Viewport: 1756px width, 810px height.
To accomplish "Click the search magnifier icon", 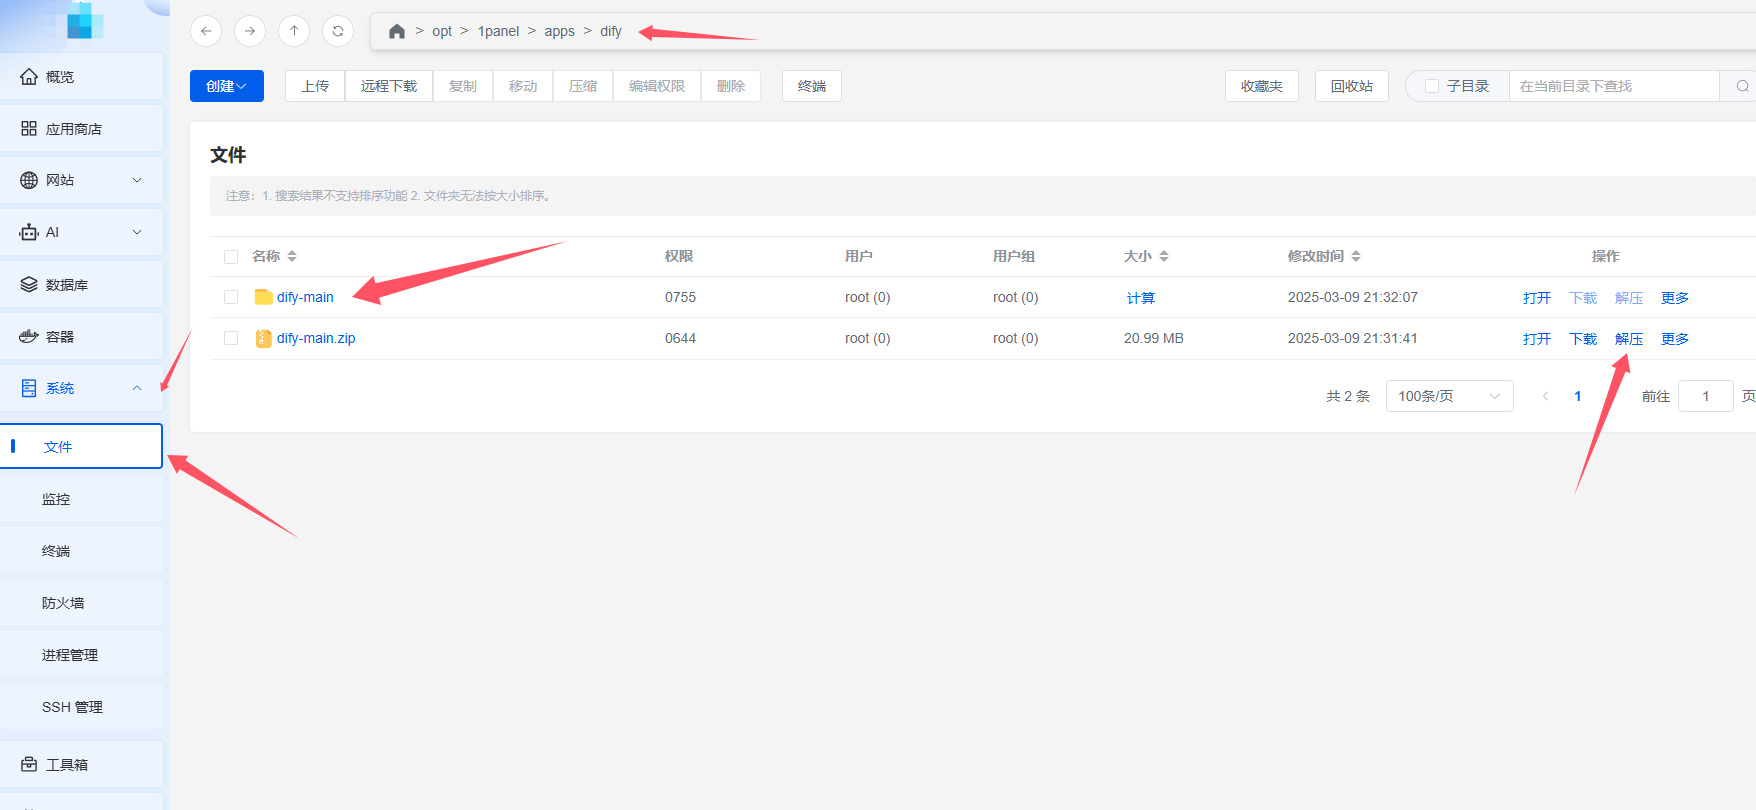I will [1742, 86].
